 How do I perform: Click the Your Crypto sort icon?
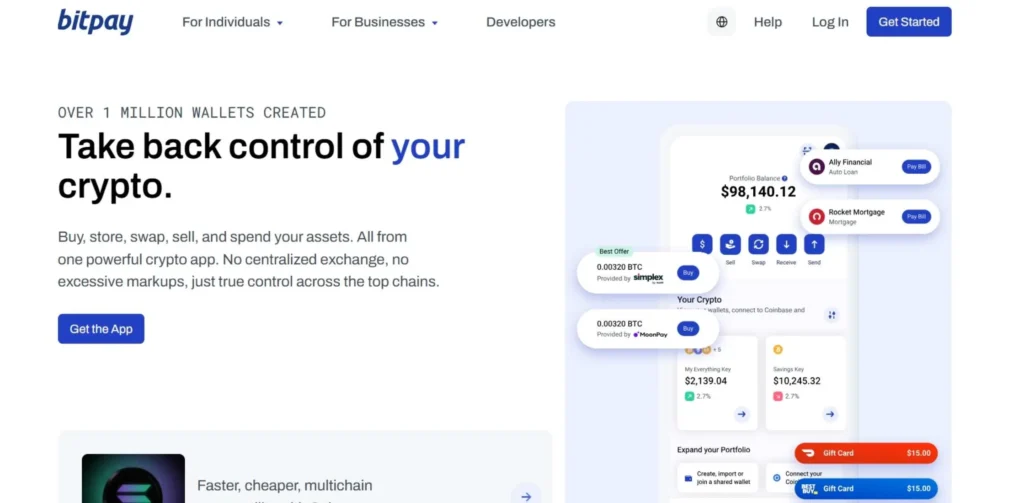click(831, 315)
